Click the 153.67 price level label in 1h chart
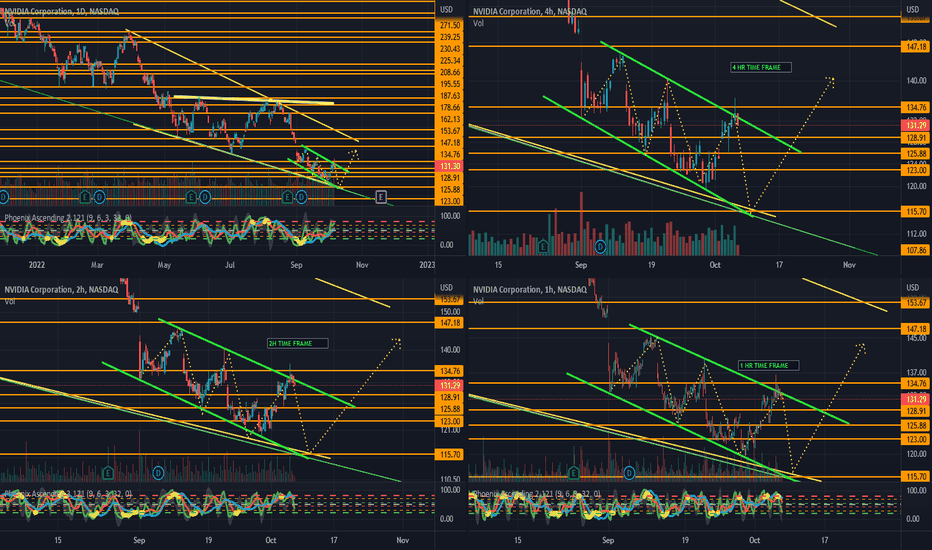Screen dimensions: 932x550 pos(916,303)
